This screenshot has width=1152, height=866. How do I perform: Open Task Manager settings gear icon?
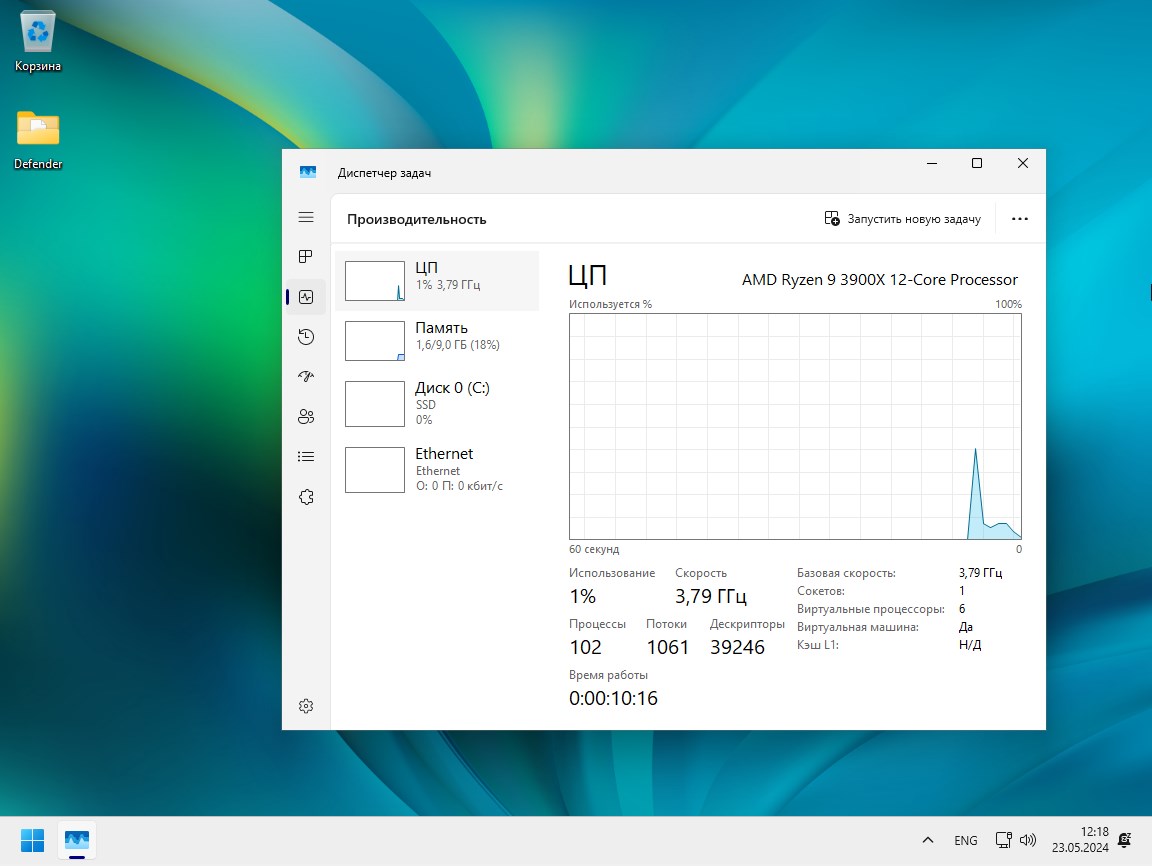click(306, 706)
